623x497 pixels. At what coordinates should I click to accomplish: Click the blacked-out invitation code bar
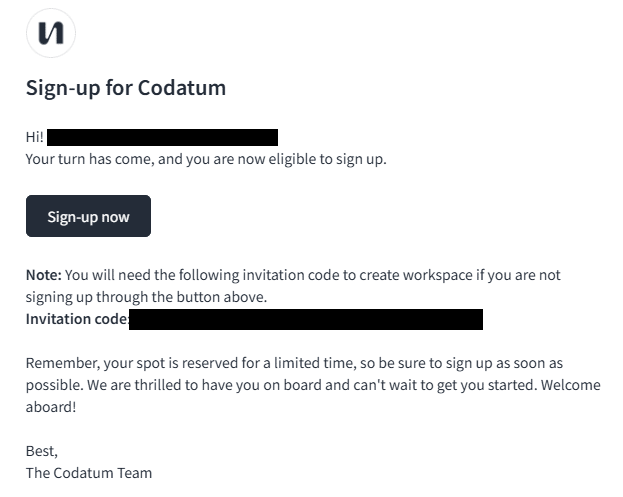coord(306,319)
